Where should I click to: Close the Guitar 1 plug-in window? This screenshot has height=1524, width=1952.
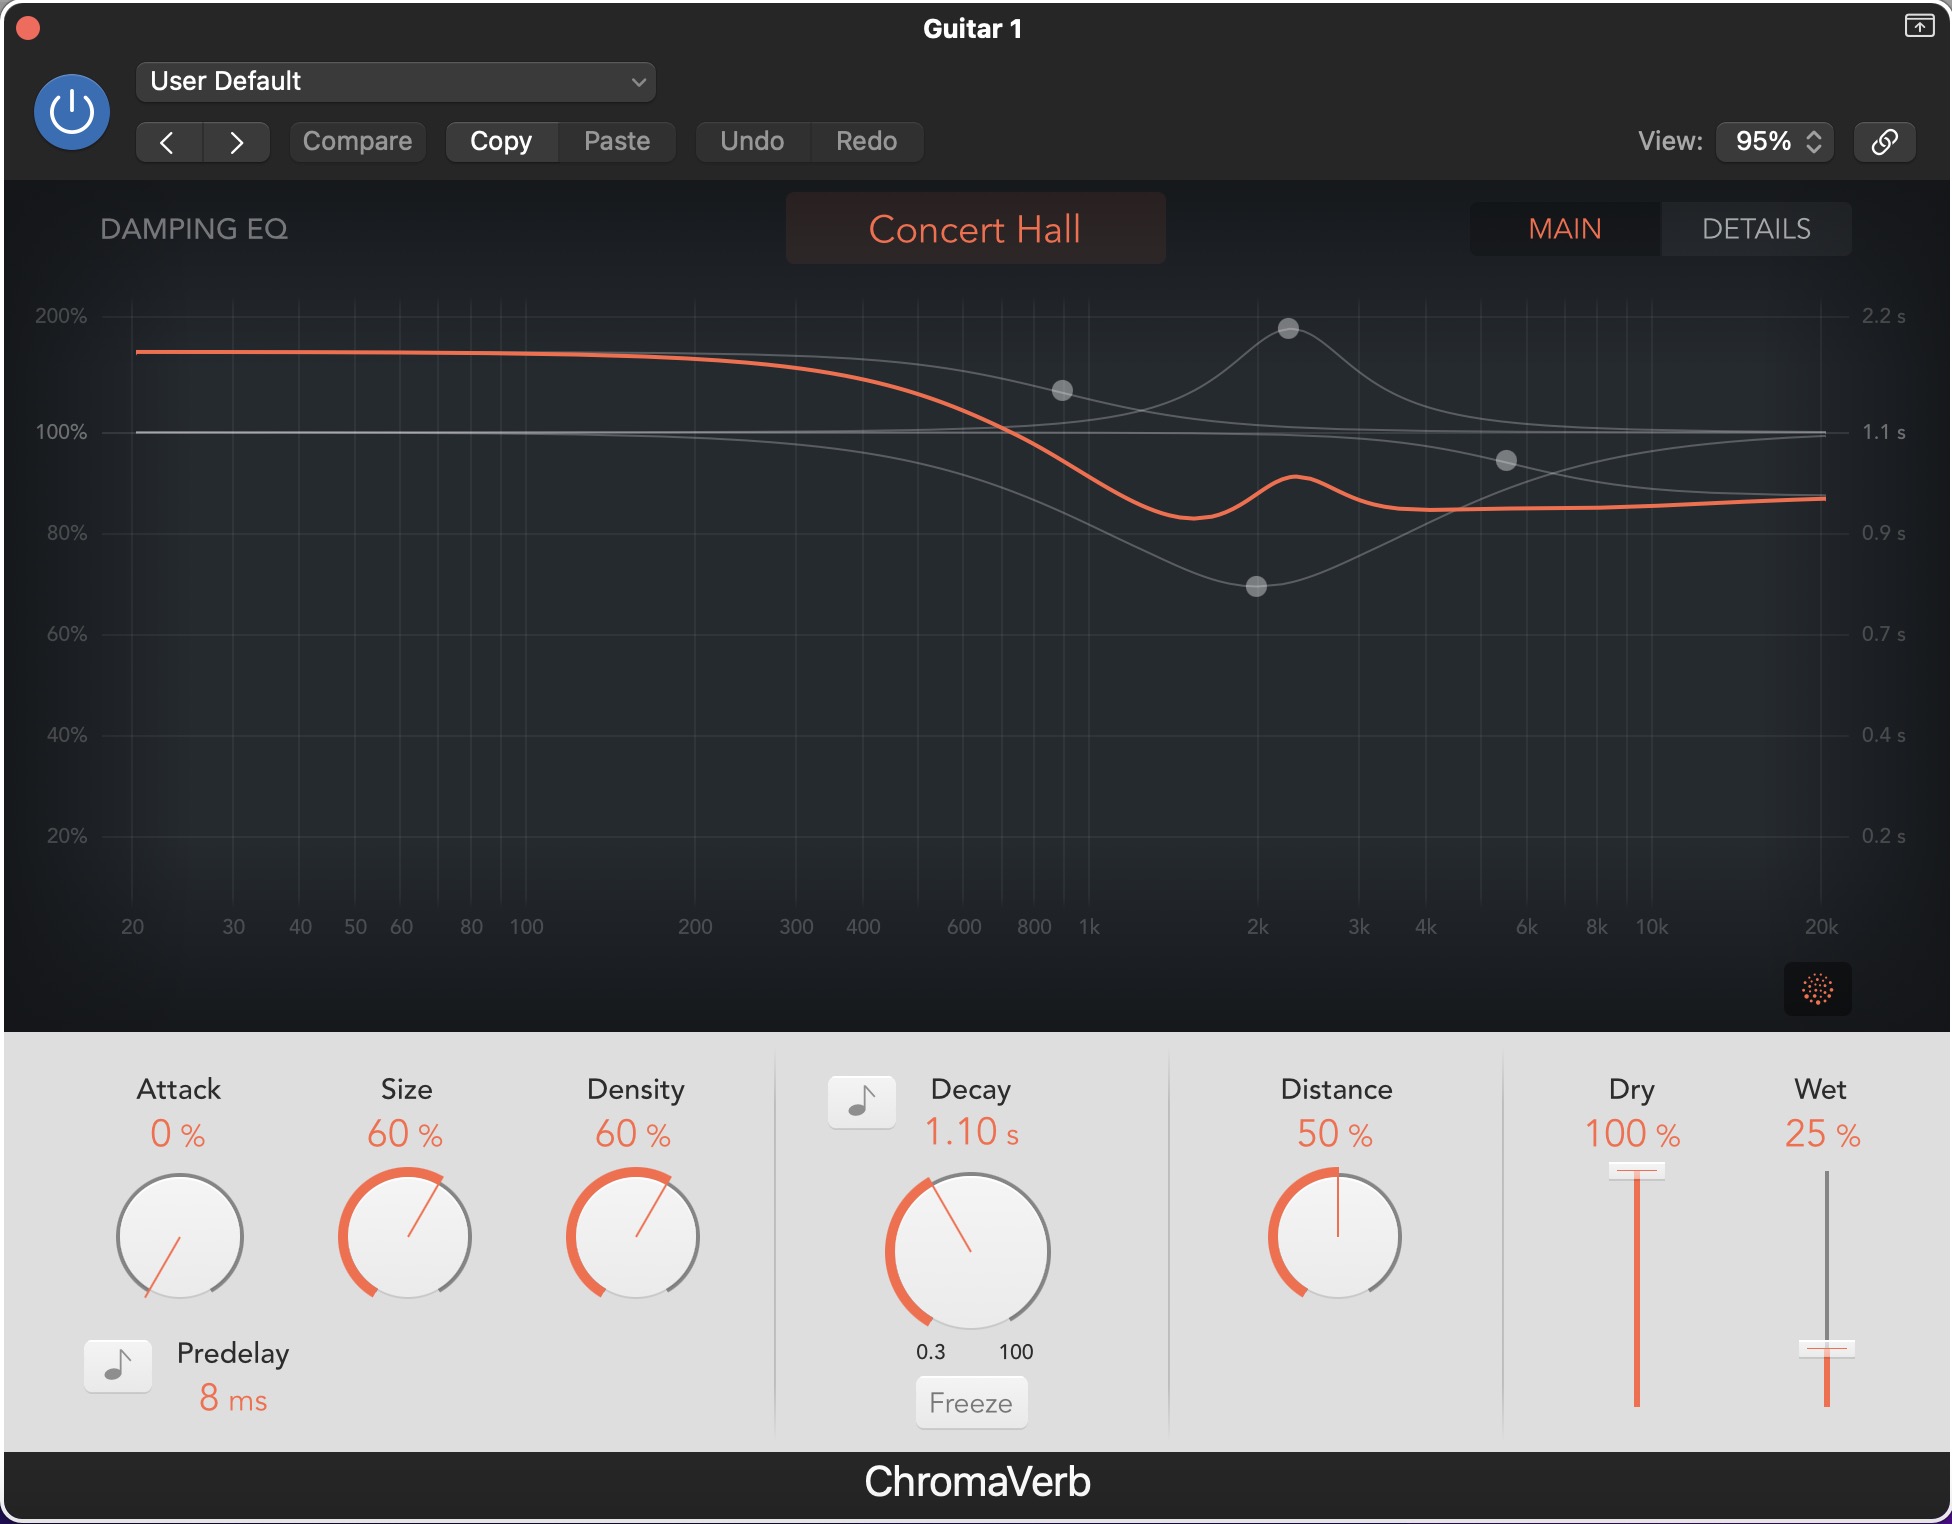tap(28, 28)
